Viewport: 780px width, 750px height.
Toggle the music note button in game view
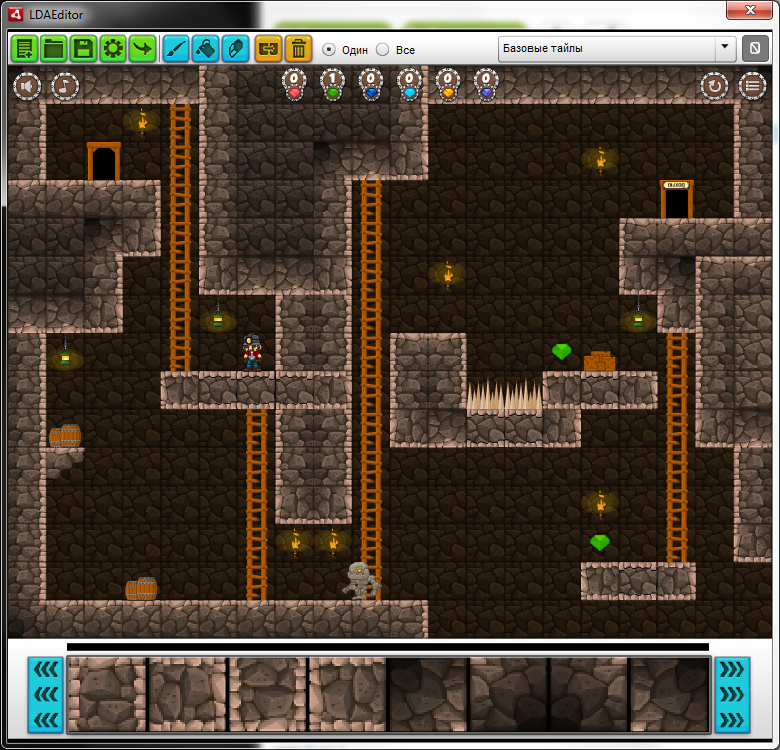[65, 87]
